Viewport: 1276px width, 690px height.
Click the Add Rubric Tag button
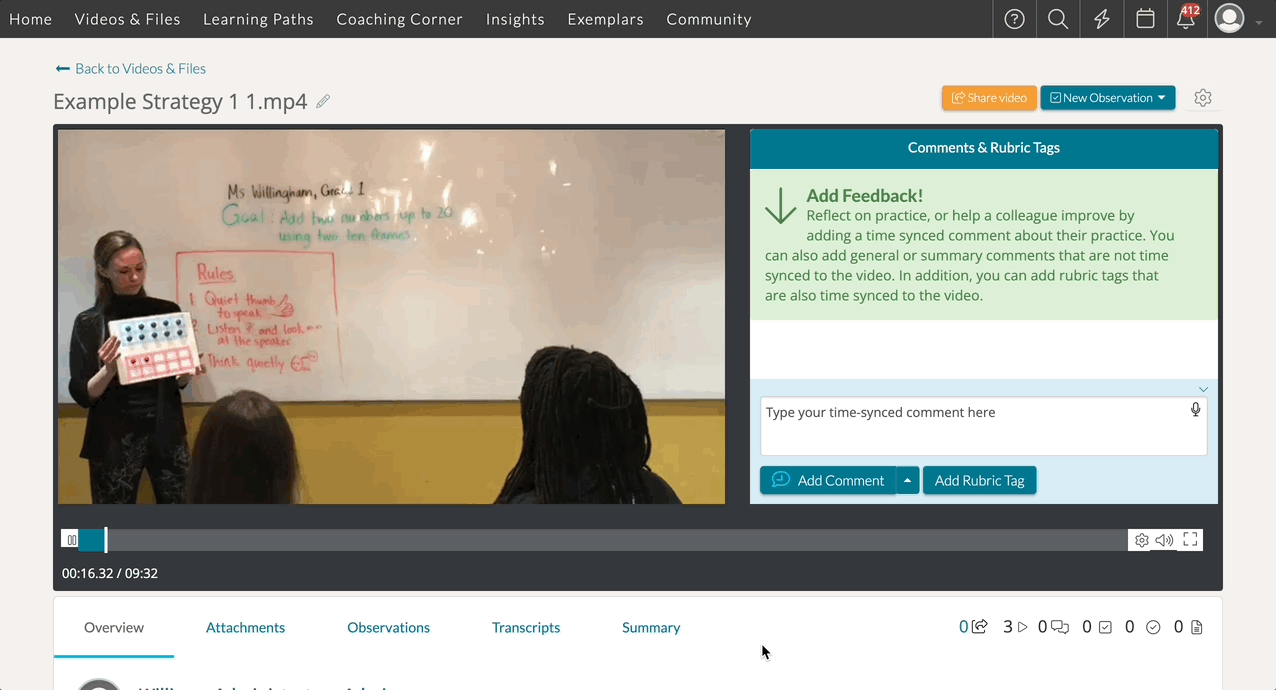(x=979, y=481)
